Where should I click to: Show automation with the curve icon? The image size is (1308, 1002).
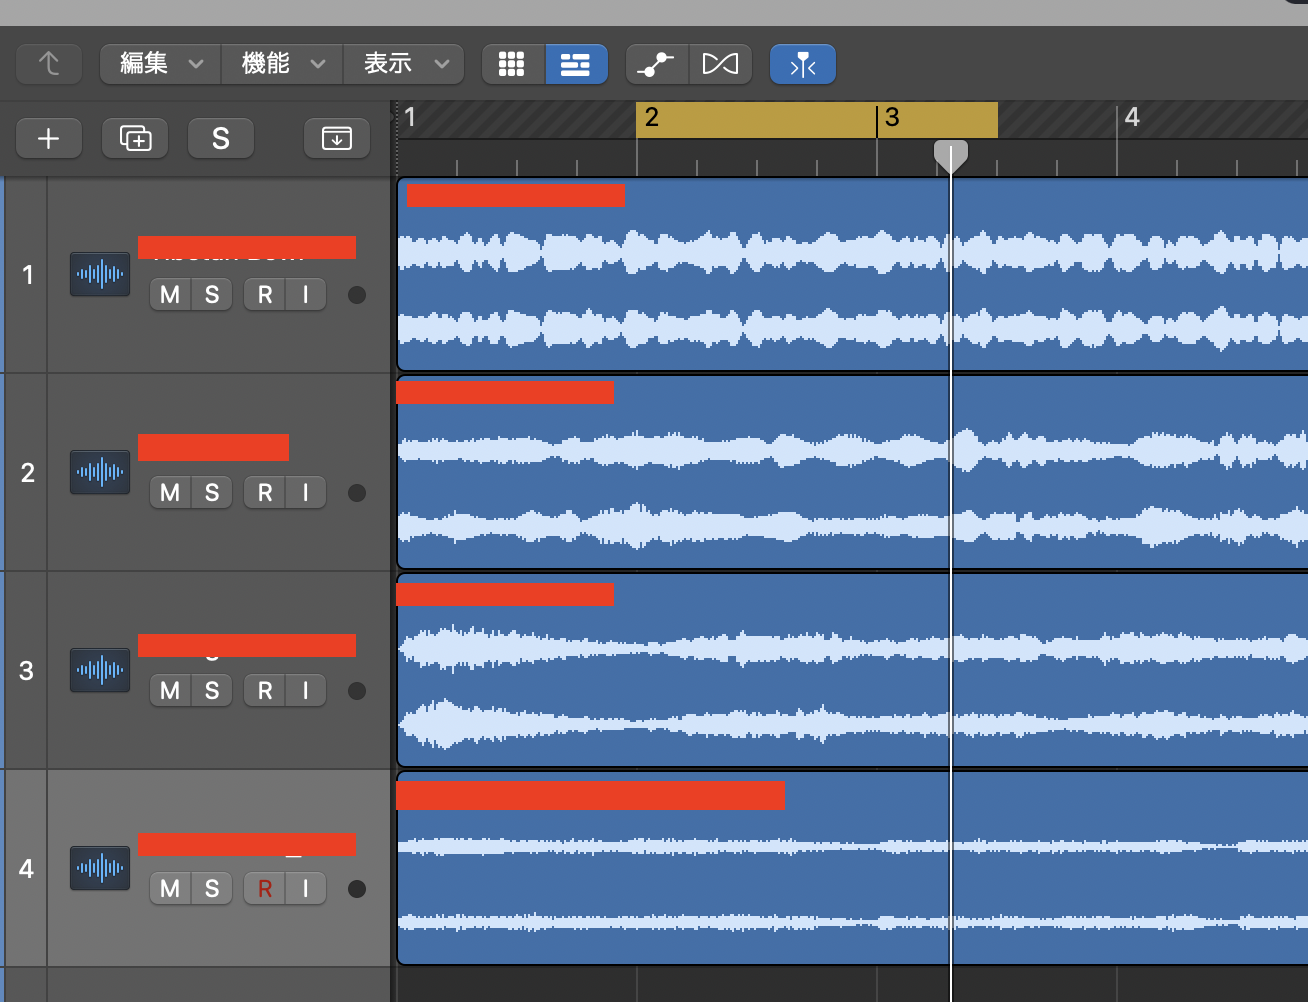[656, 64]
